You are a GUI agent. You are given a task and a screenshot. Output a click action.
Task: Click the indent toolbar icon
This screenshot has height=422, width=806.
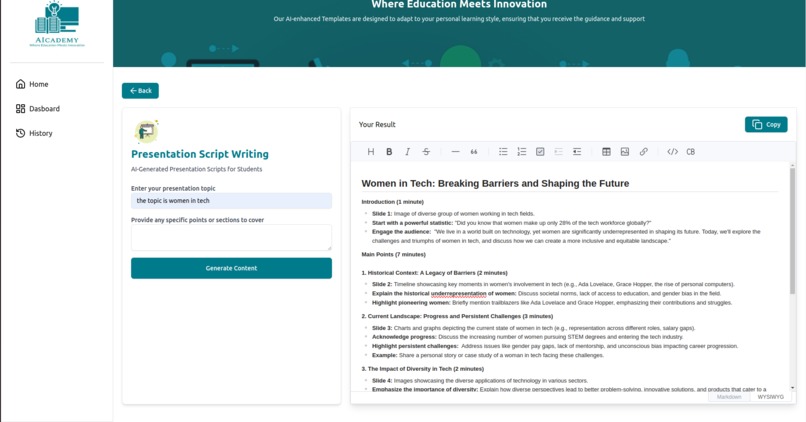559,152
